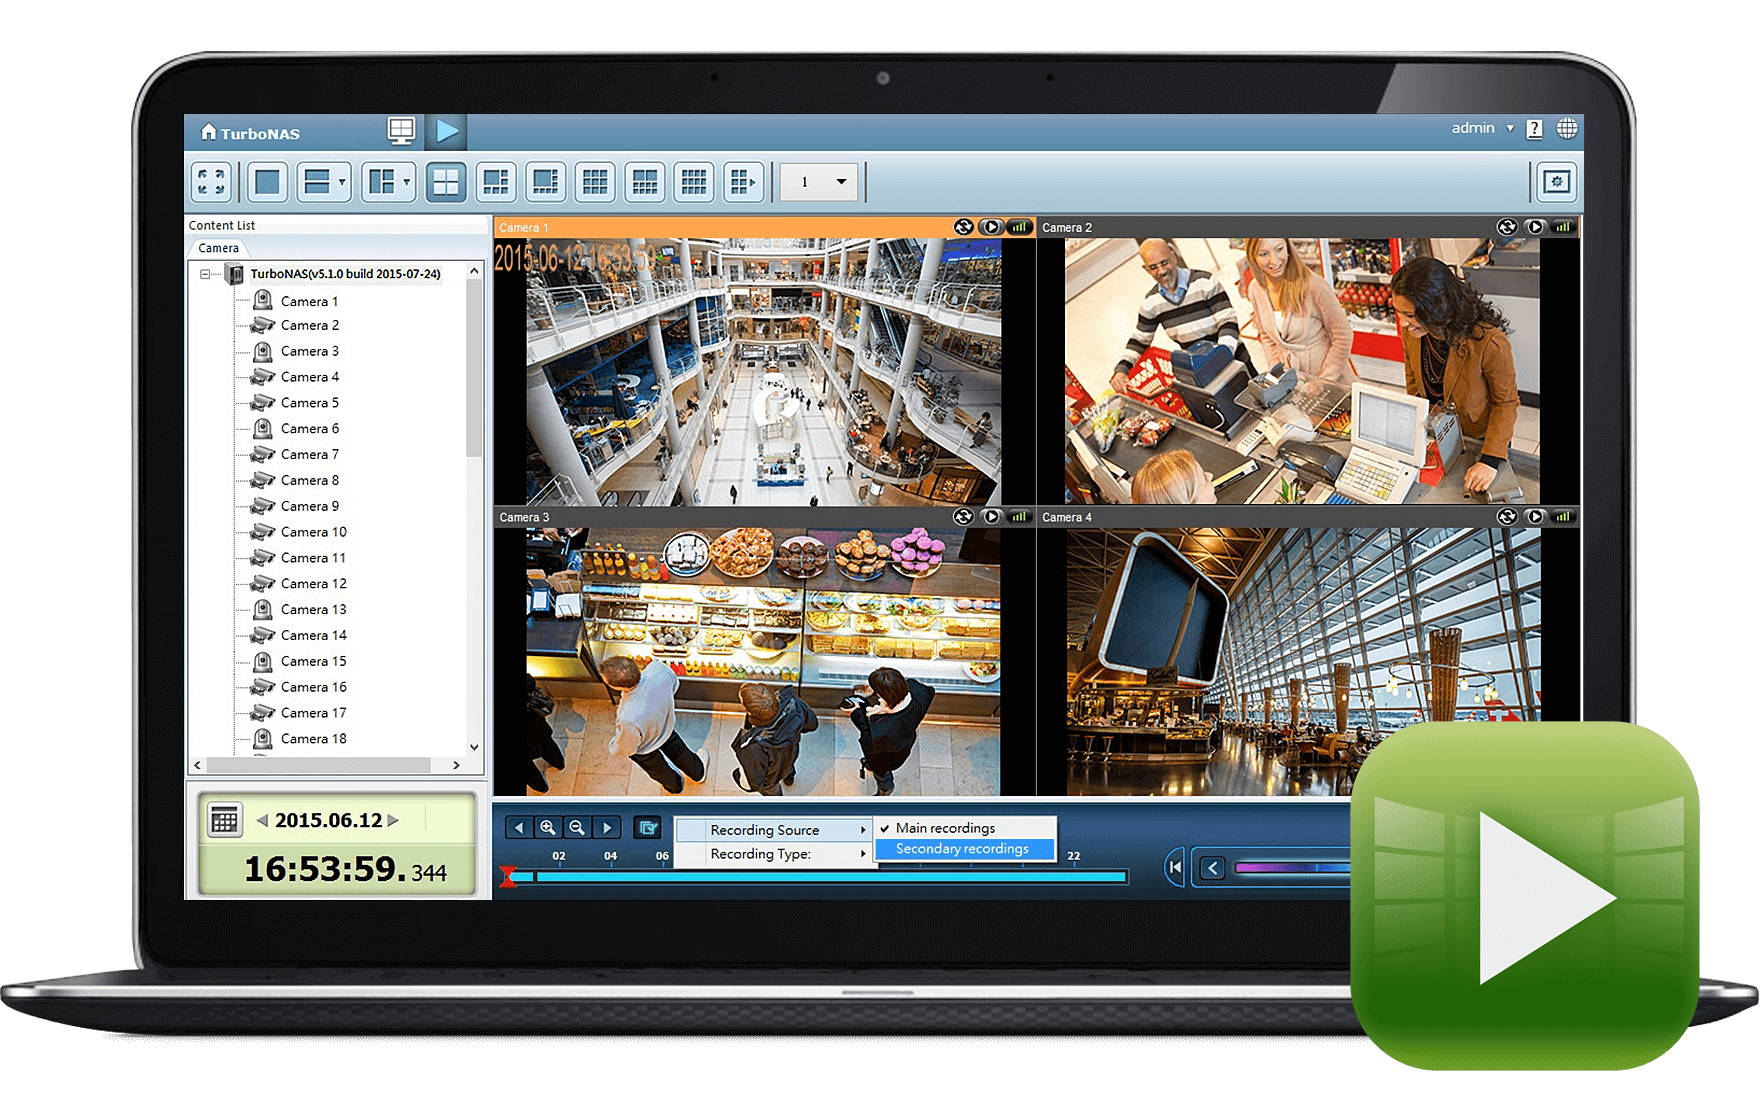Image resolution: width=1760 pixels, height=1120 pixels.
Task: Toggle playback on the Camera 2 pane
Action: tap(1535, 227)
